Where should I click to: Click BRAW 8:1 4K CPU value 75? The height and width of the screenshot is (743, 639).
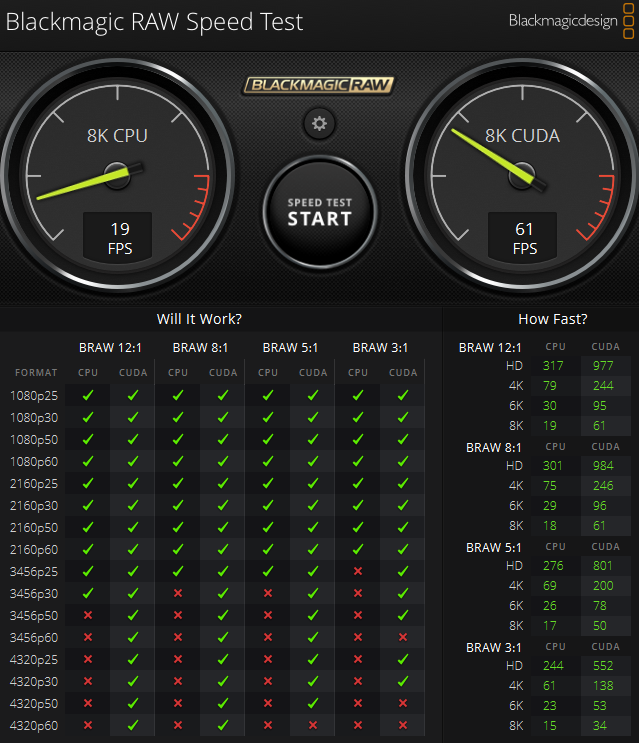[550, 486]
